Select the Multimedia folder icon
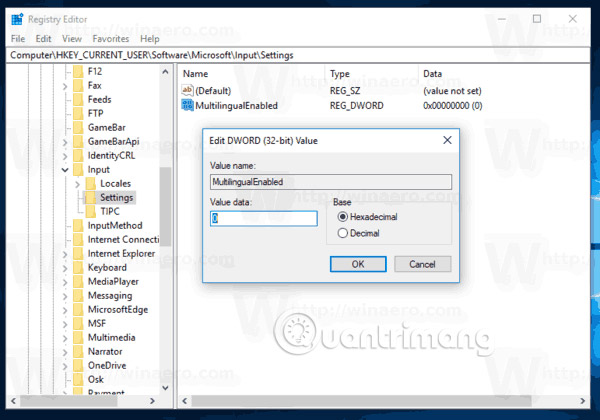 point(78,337)
